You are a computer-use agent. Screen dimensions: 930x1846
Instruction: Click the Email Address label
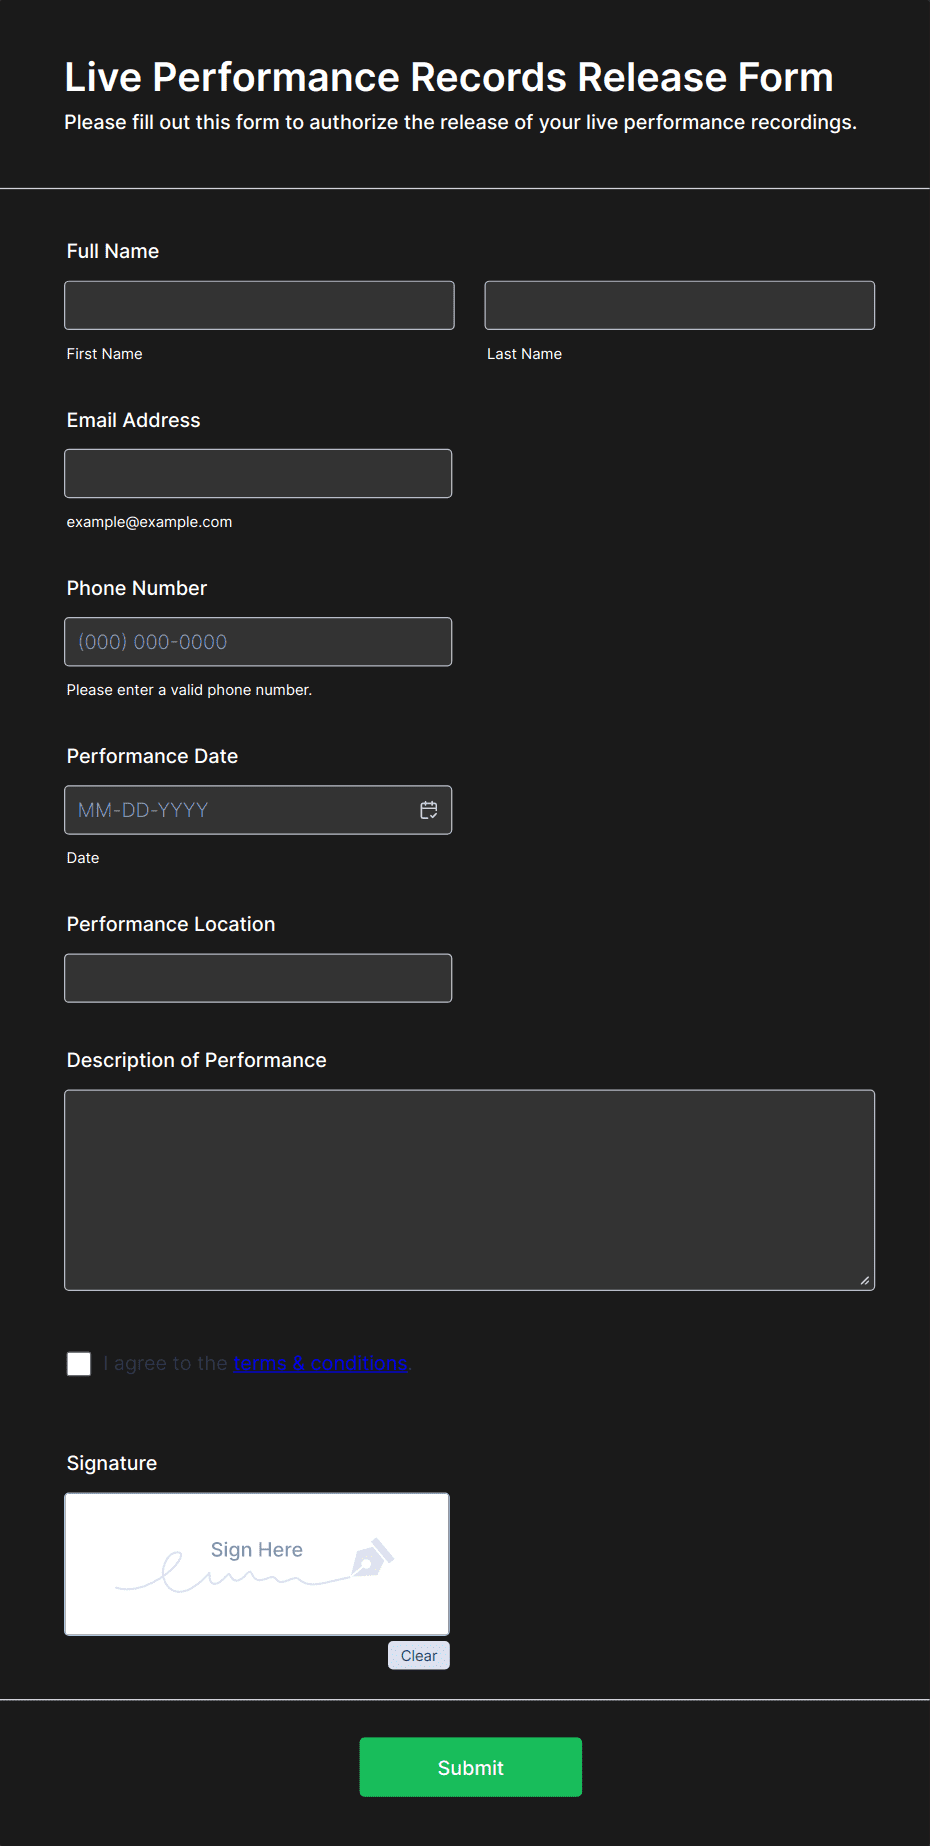click(x=133, y=420)
